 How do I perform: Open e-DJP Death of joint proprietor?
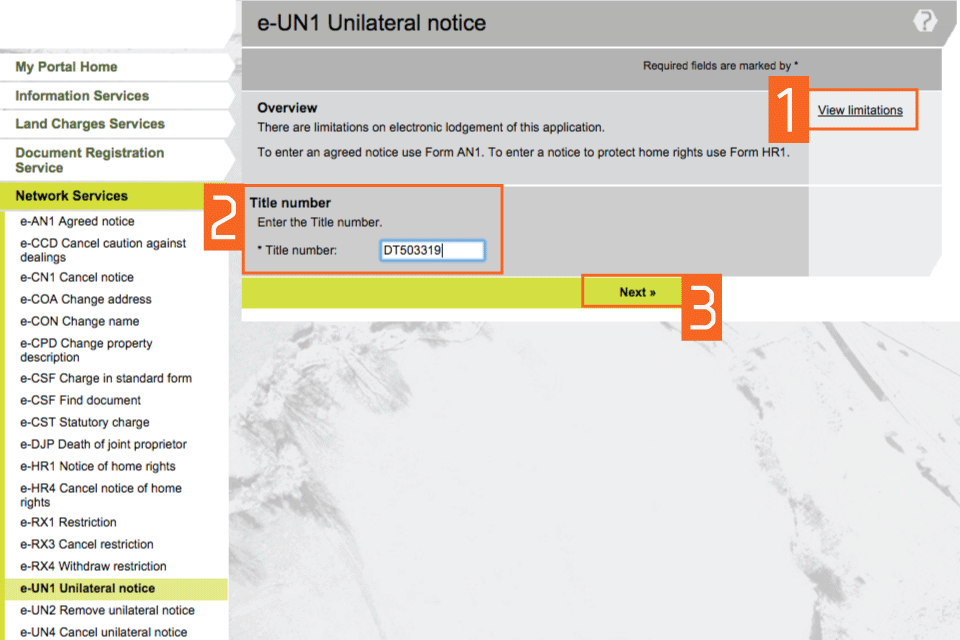pyautogui.click(x=103, y=445)
